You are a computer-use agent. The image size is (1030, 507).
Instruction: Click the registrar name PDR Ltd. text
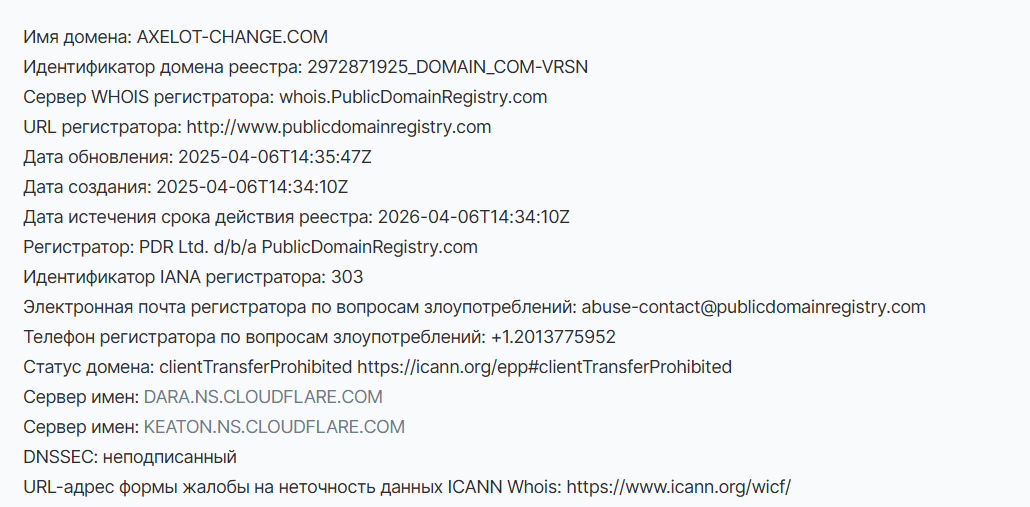coord(174,247)
